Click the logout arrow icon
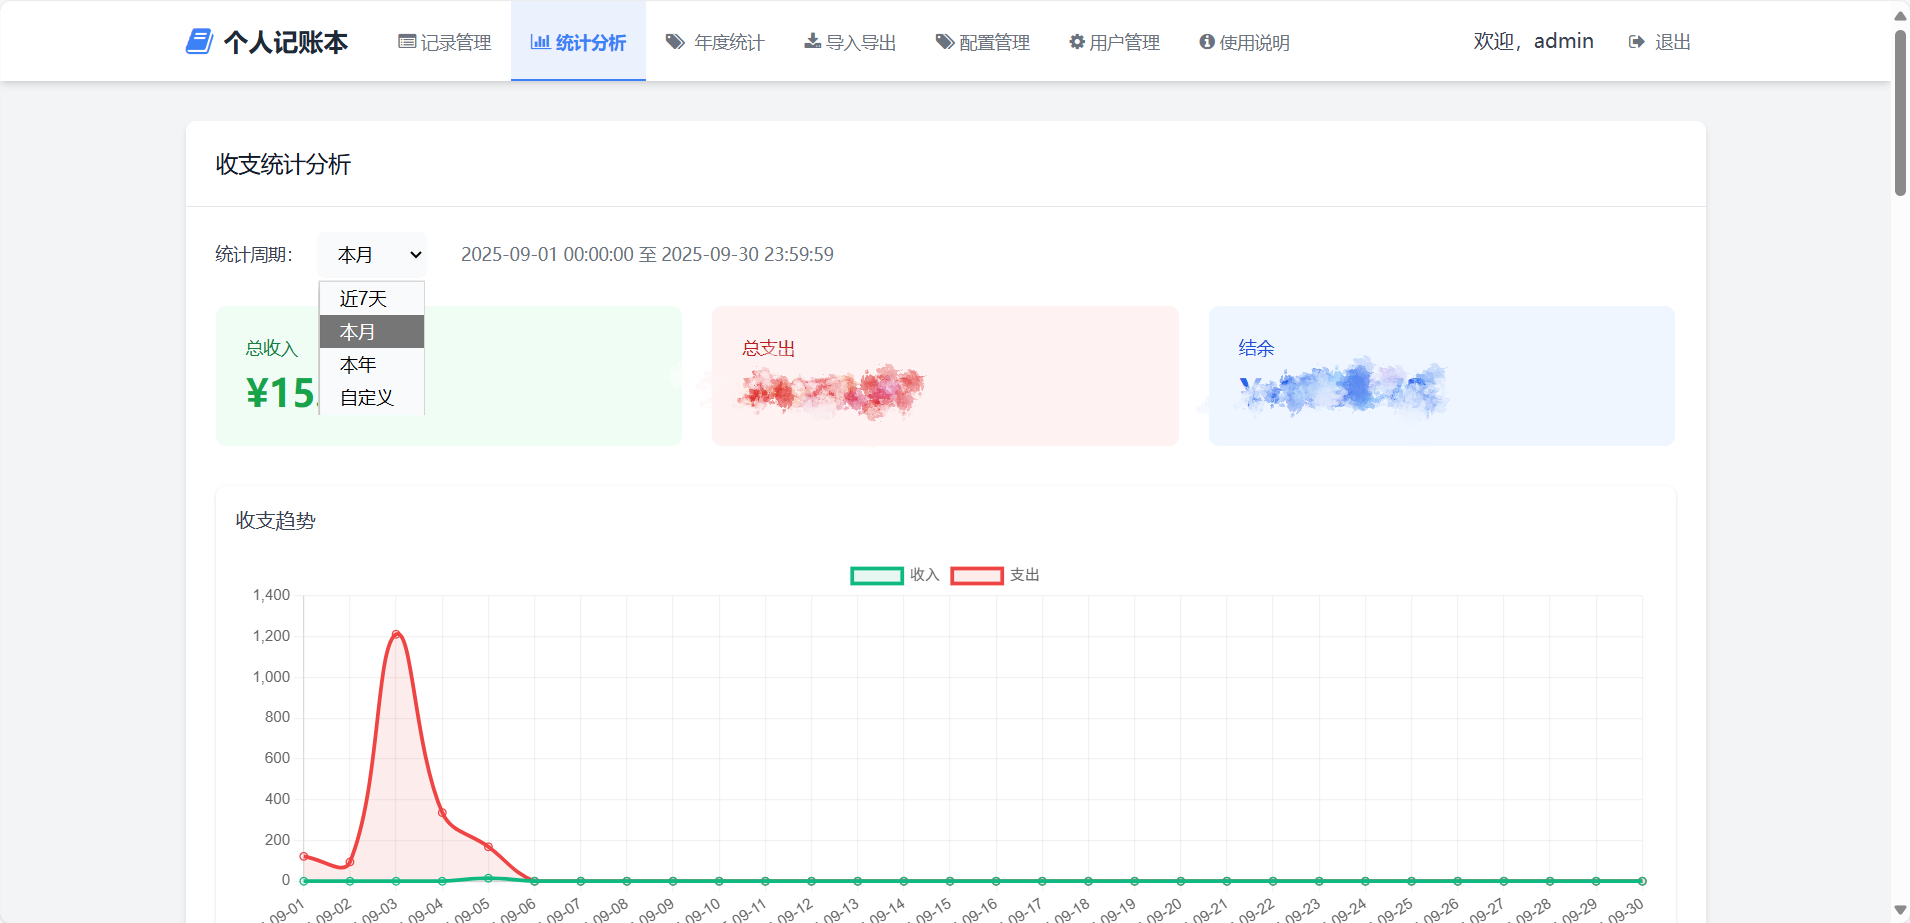The height and width of the screenshot is (923, 1910). point(1637,42)
